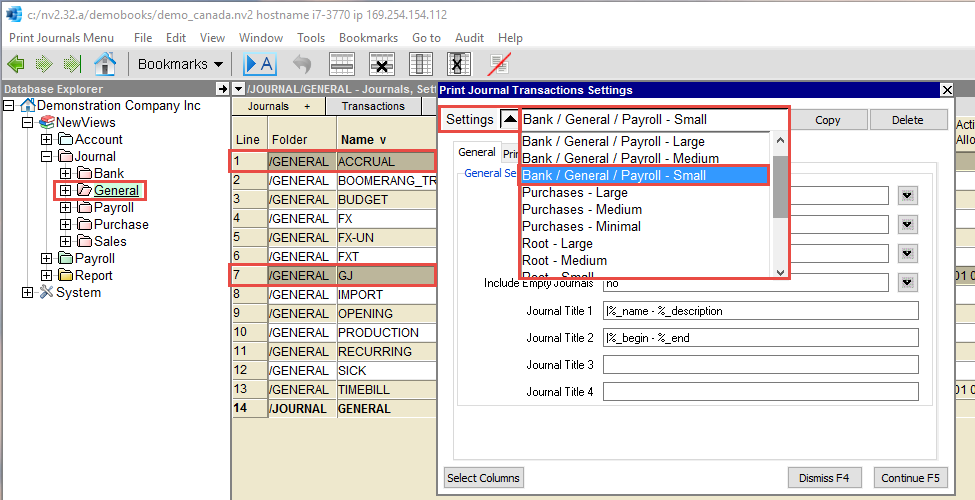Open the dropdown beside Include Empty Journals
Viewport: 975px width, 500px height.
pyautogui.click(x=907, y=283)
